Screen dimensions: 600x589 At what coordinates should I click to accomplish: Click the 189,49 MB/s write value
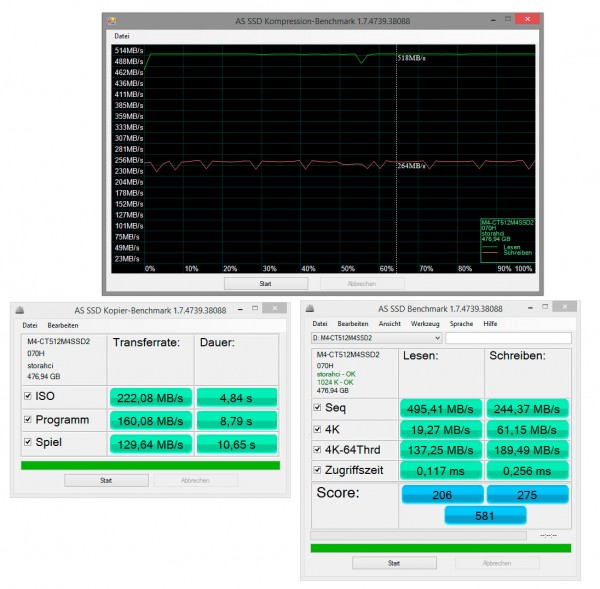click(x=527, y=450)
